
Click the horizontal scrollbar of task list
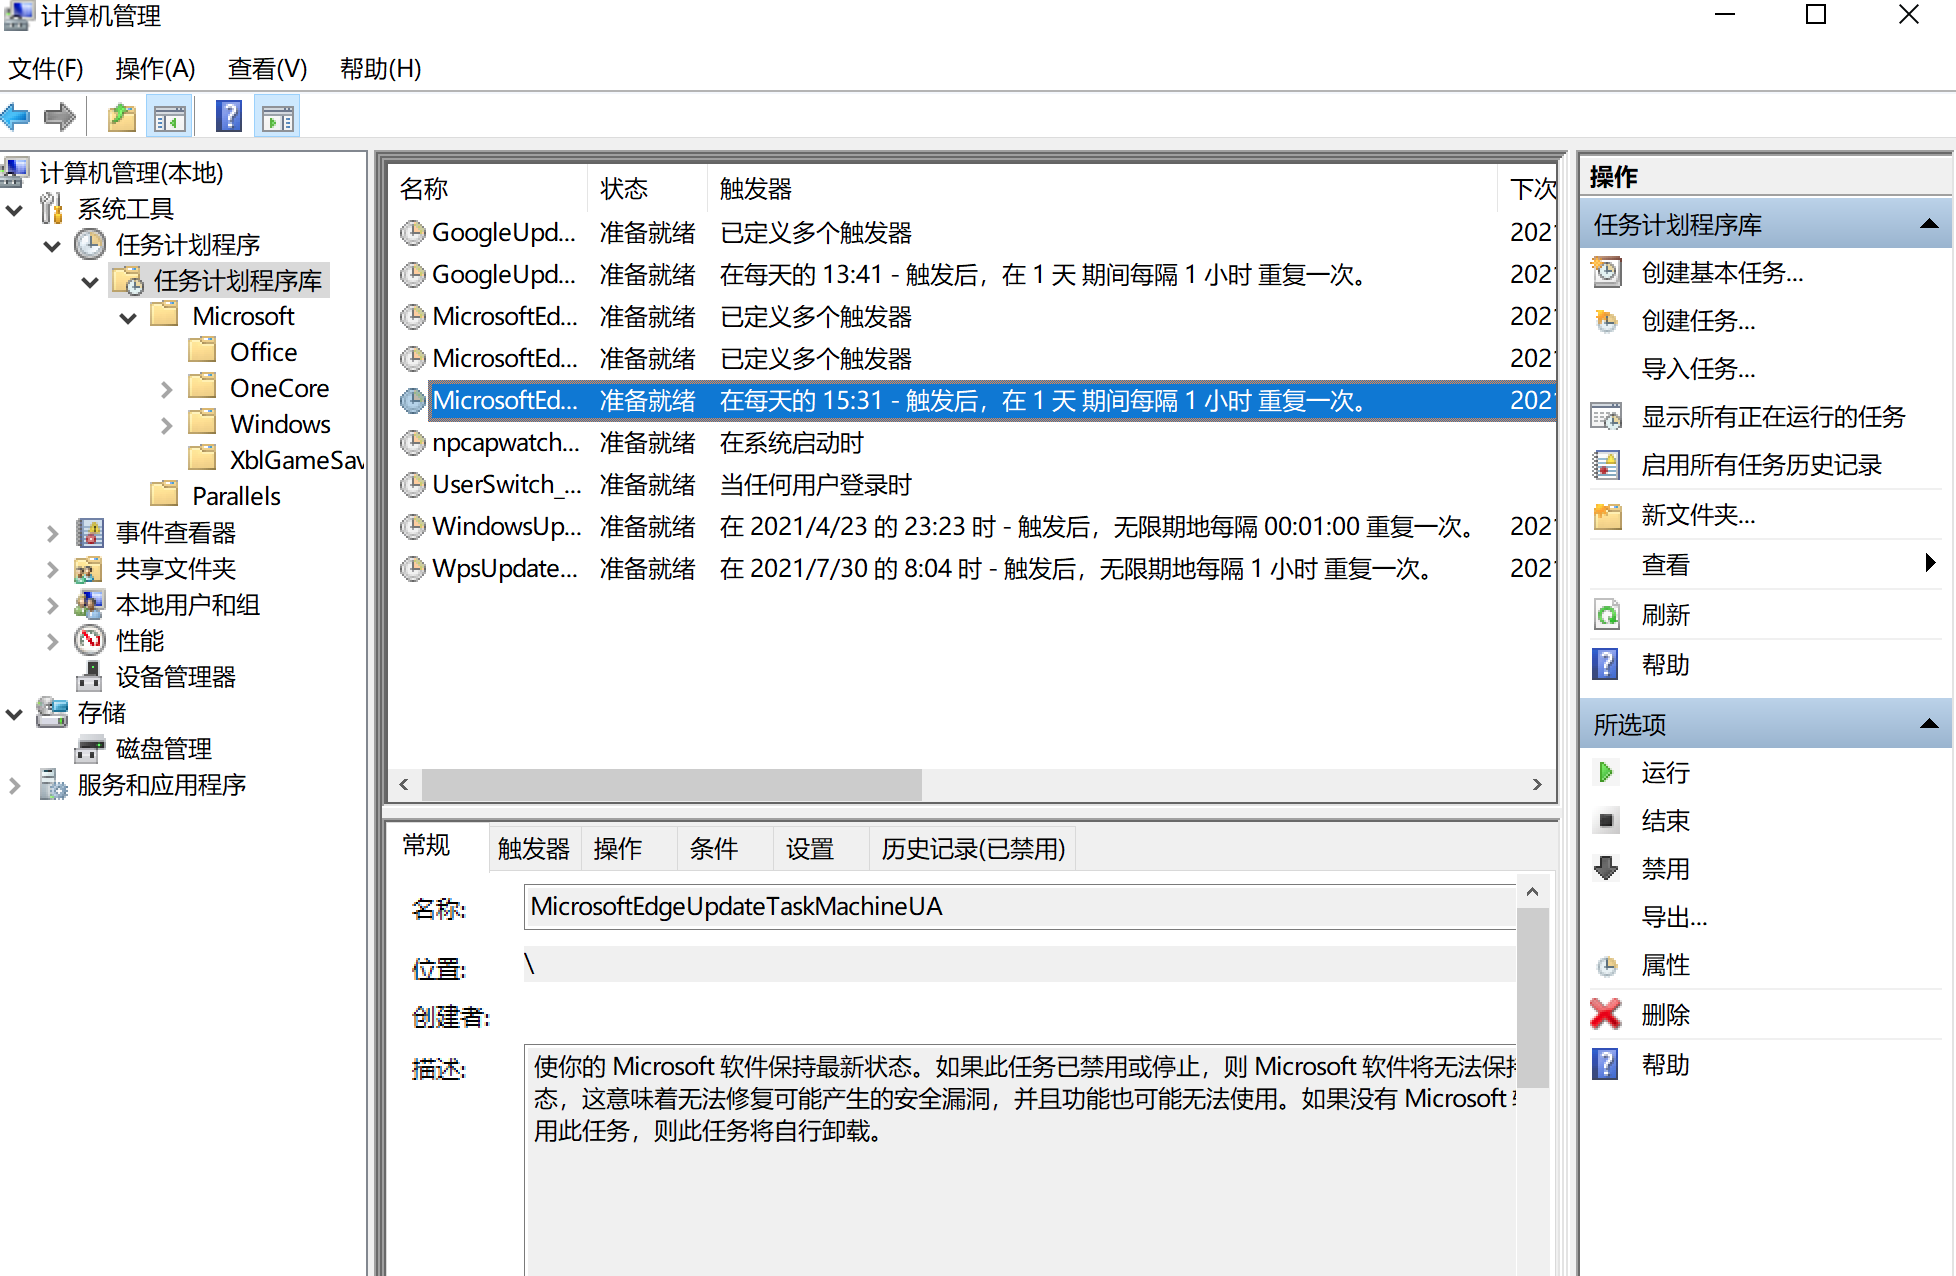pos(671,785)
